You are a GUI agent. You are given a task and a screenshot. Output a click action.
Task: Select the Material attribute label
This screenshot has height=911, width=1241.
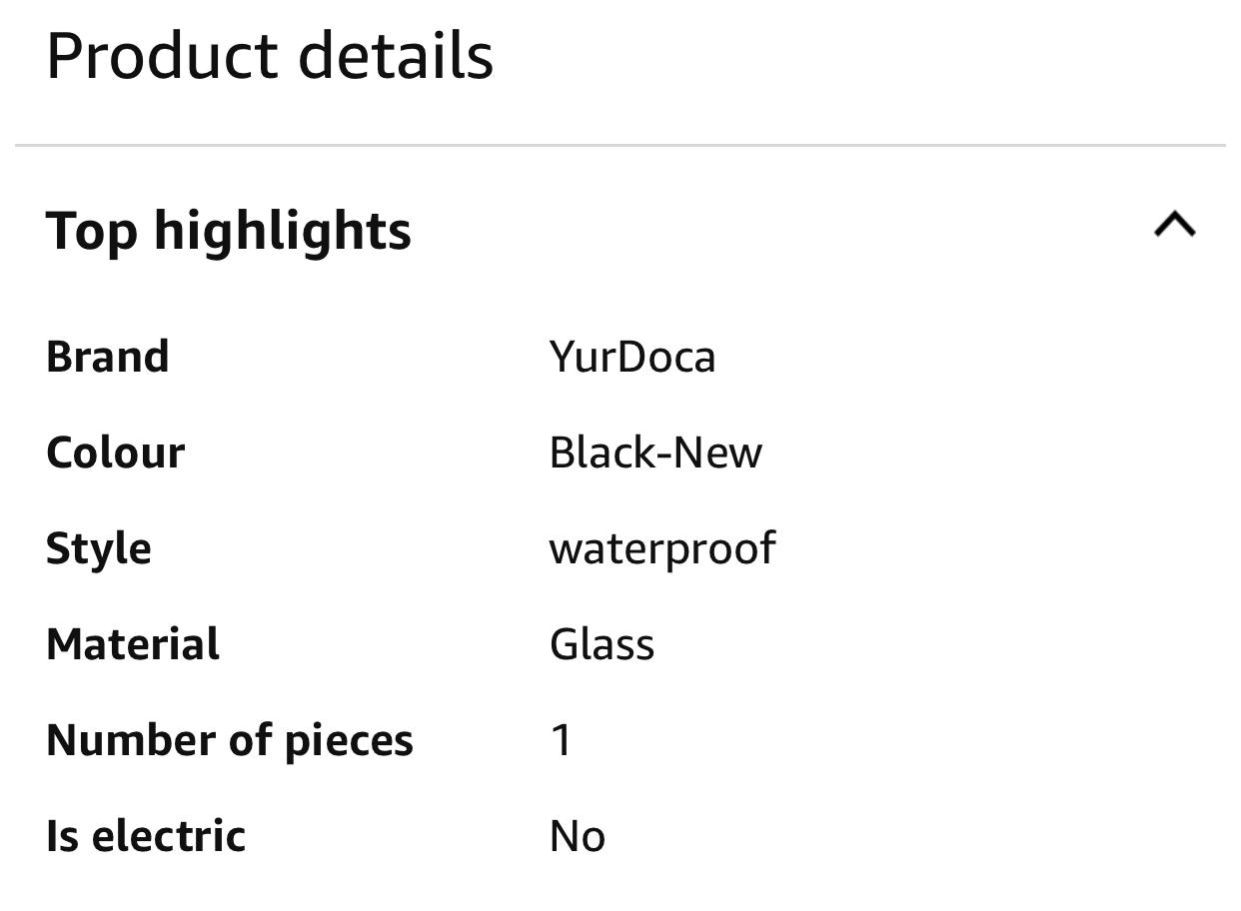click(132, 644)
